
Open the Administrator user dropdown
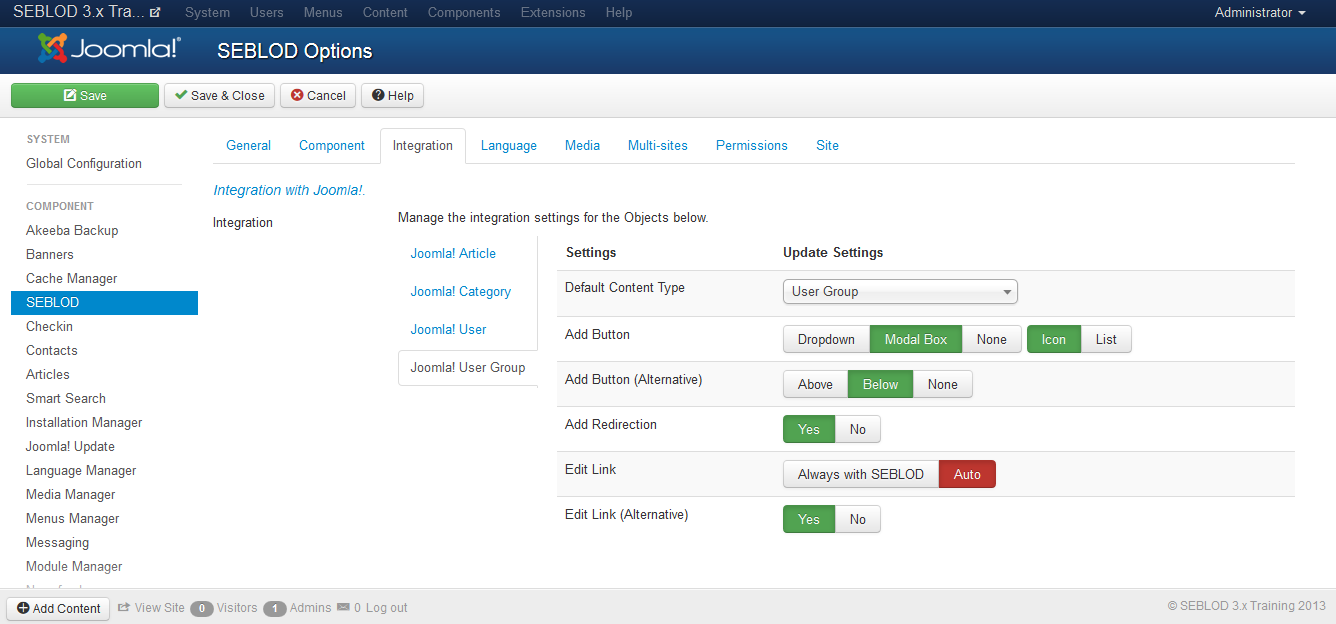pyautogui.click(x=1260, y=13)
